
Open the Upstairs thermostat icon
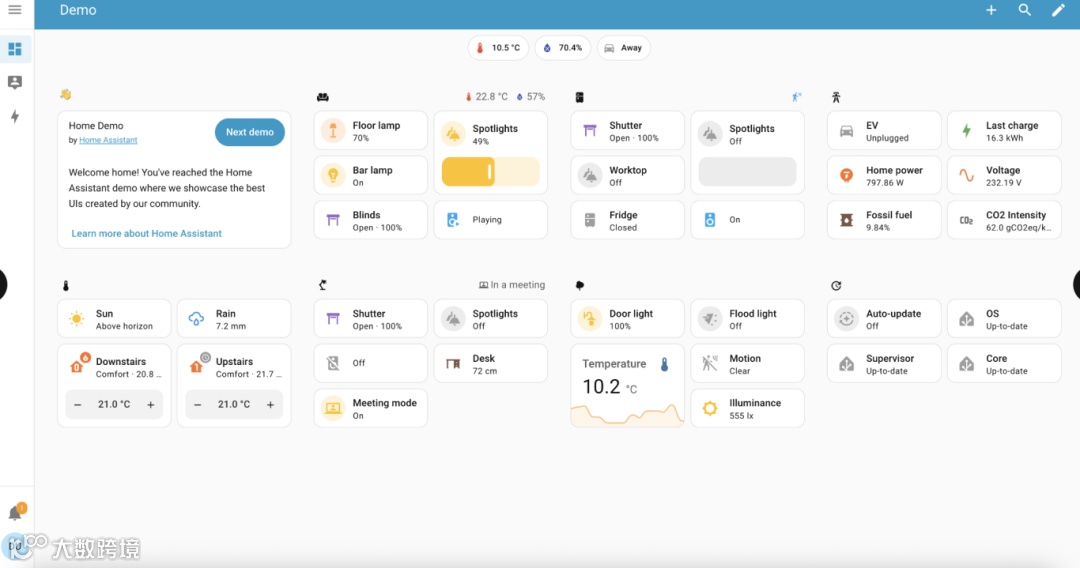[x=196, y=366]
